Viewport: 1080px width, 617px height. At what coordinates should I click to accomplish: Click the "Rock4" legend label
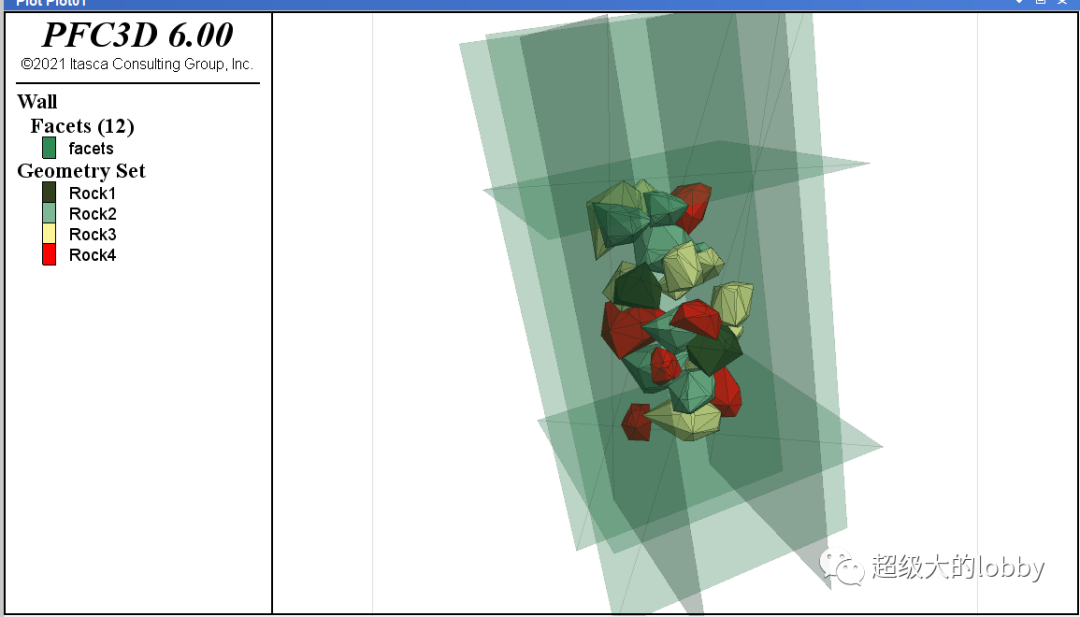92,255
